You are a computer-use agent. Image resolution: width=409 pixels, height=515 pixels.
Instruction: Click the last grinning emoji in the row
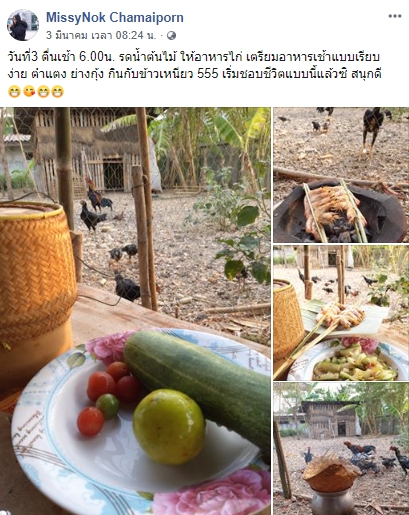point(58,91)
